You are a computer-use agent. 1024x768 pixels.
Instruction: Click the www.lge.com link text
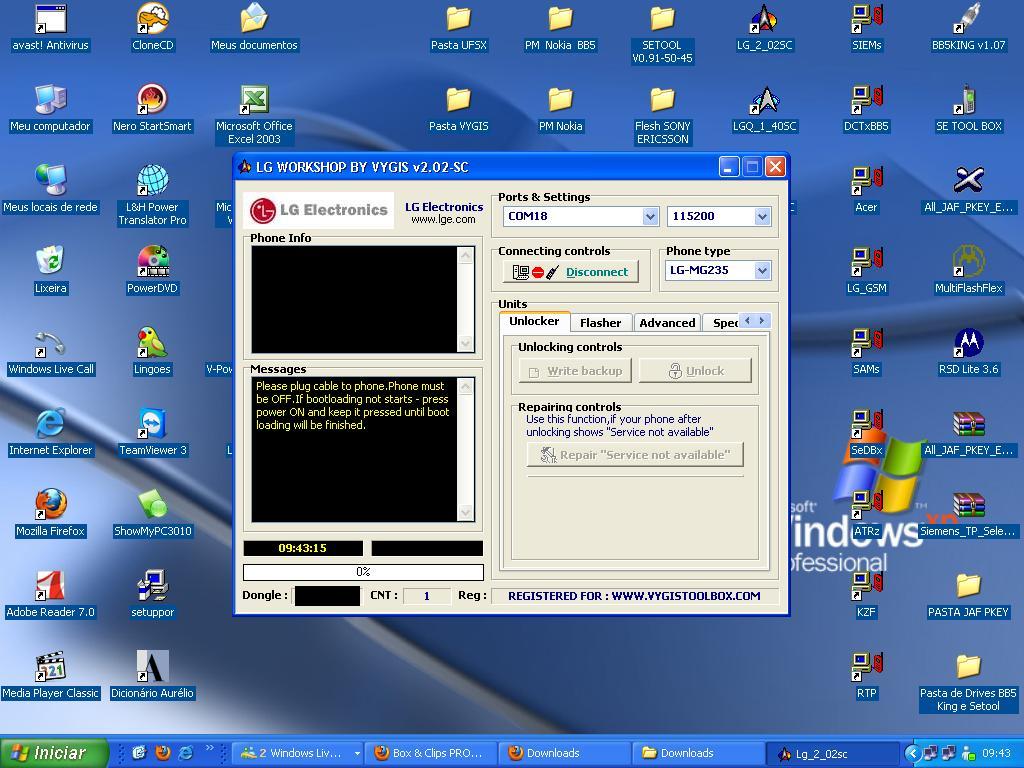[x=443, y=219]
